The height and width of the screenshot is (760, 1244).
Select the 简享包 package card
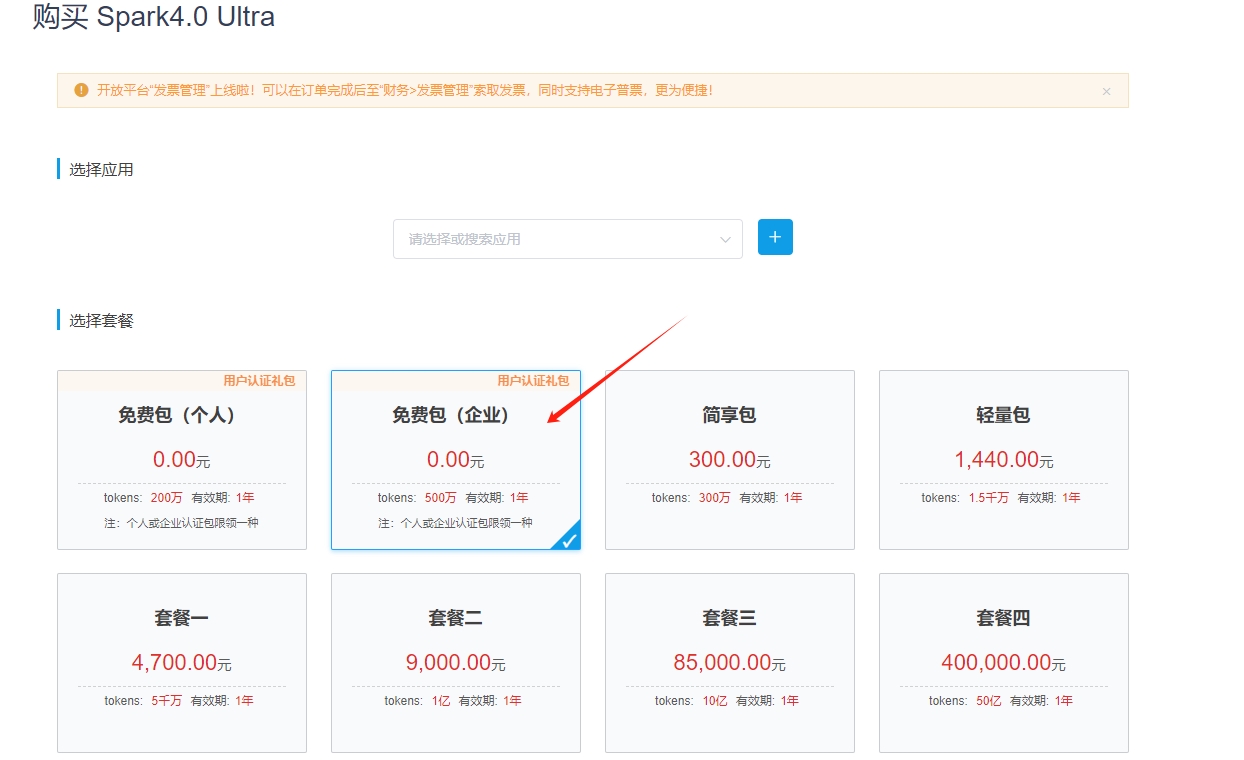(x=730, y=460)
